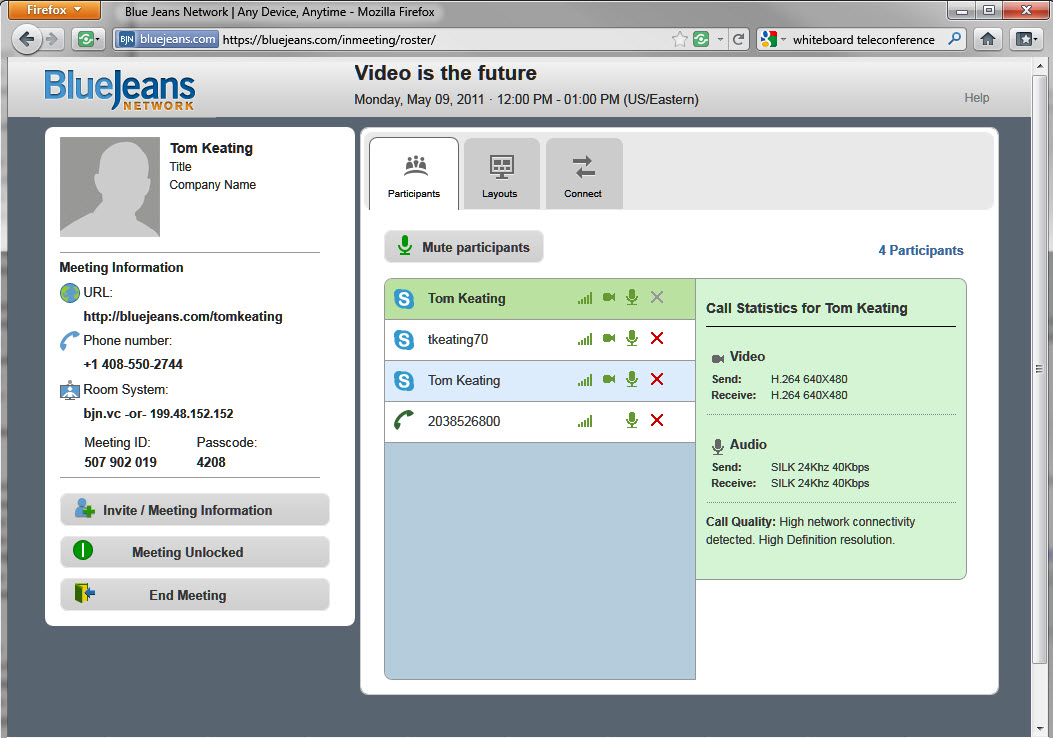Open the Connect tab
This screenshot has width=1053, height=738.
coord(583,175)
